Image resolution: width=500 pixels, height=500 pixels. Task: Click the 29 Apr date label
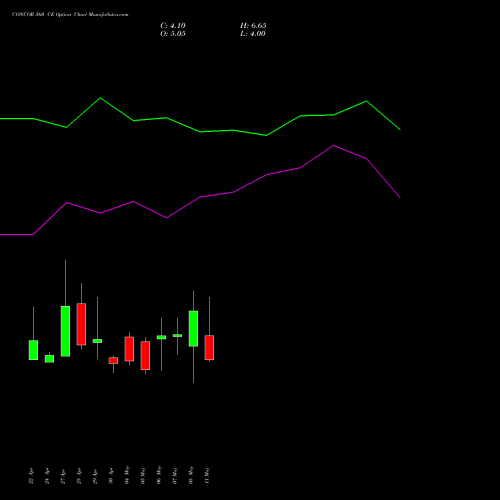coord(95,476)
